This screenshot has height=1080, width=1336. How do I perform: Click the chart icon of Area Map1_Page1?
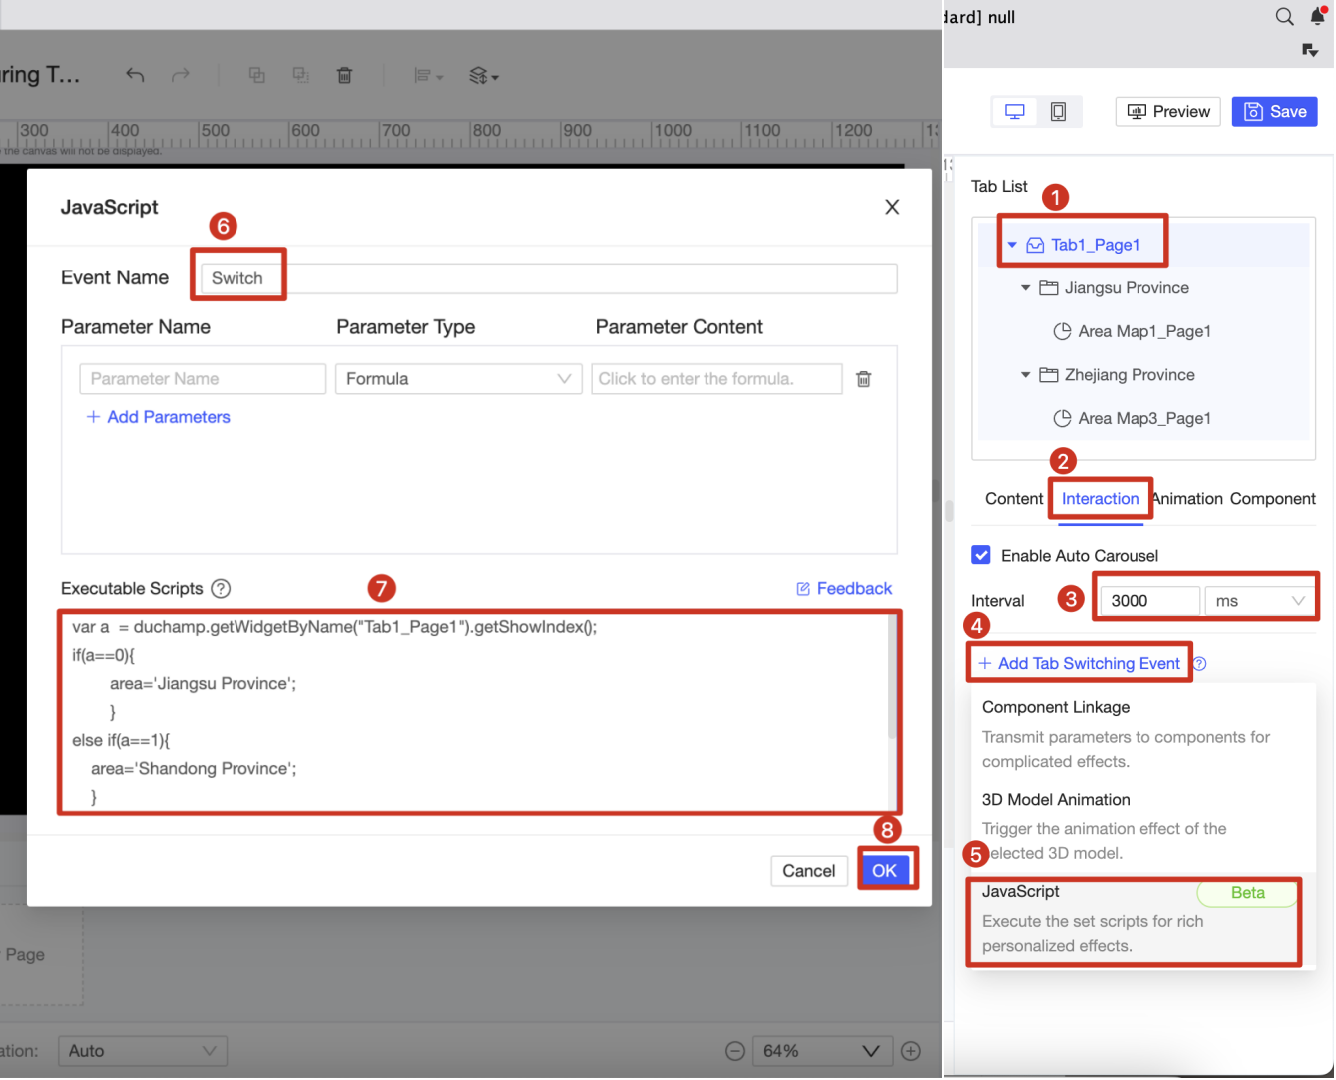(1063, 331)
